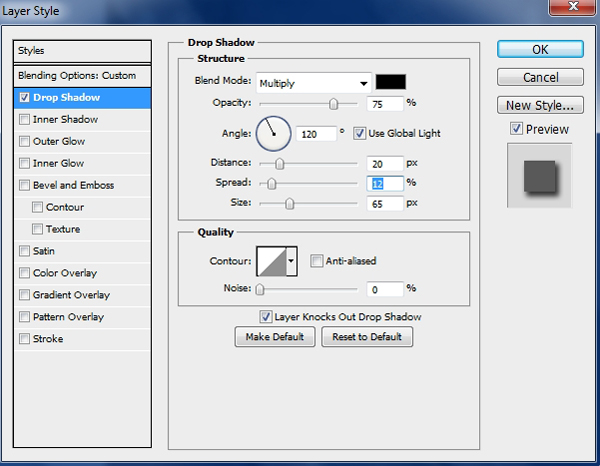Close the Layer Style dialog window
Viewport: 600px width, 466px height.
(579, 11)
